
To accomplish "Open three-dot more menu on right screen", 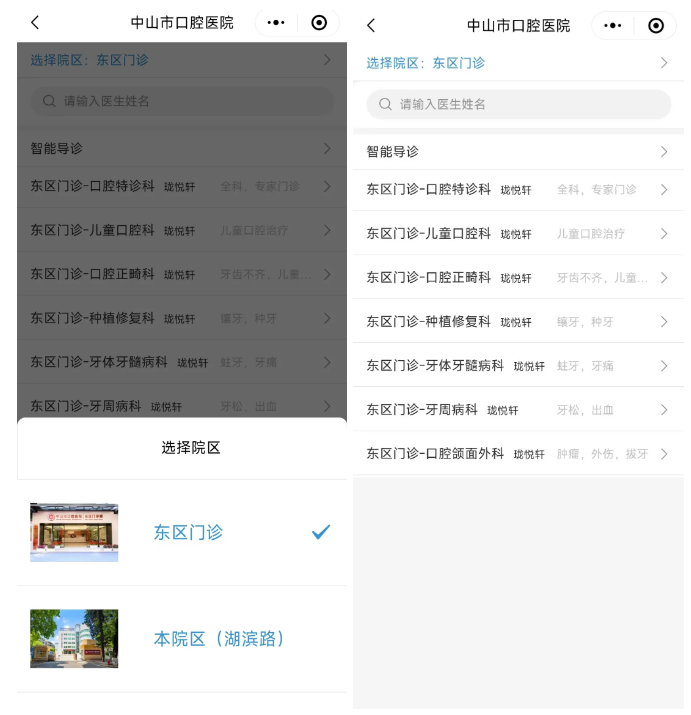I will [x=613, y=26].
